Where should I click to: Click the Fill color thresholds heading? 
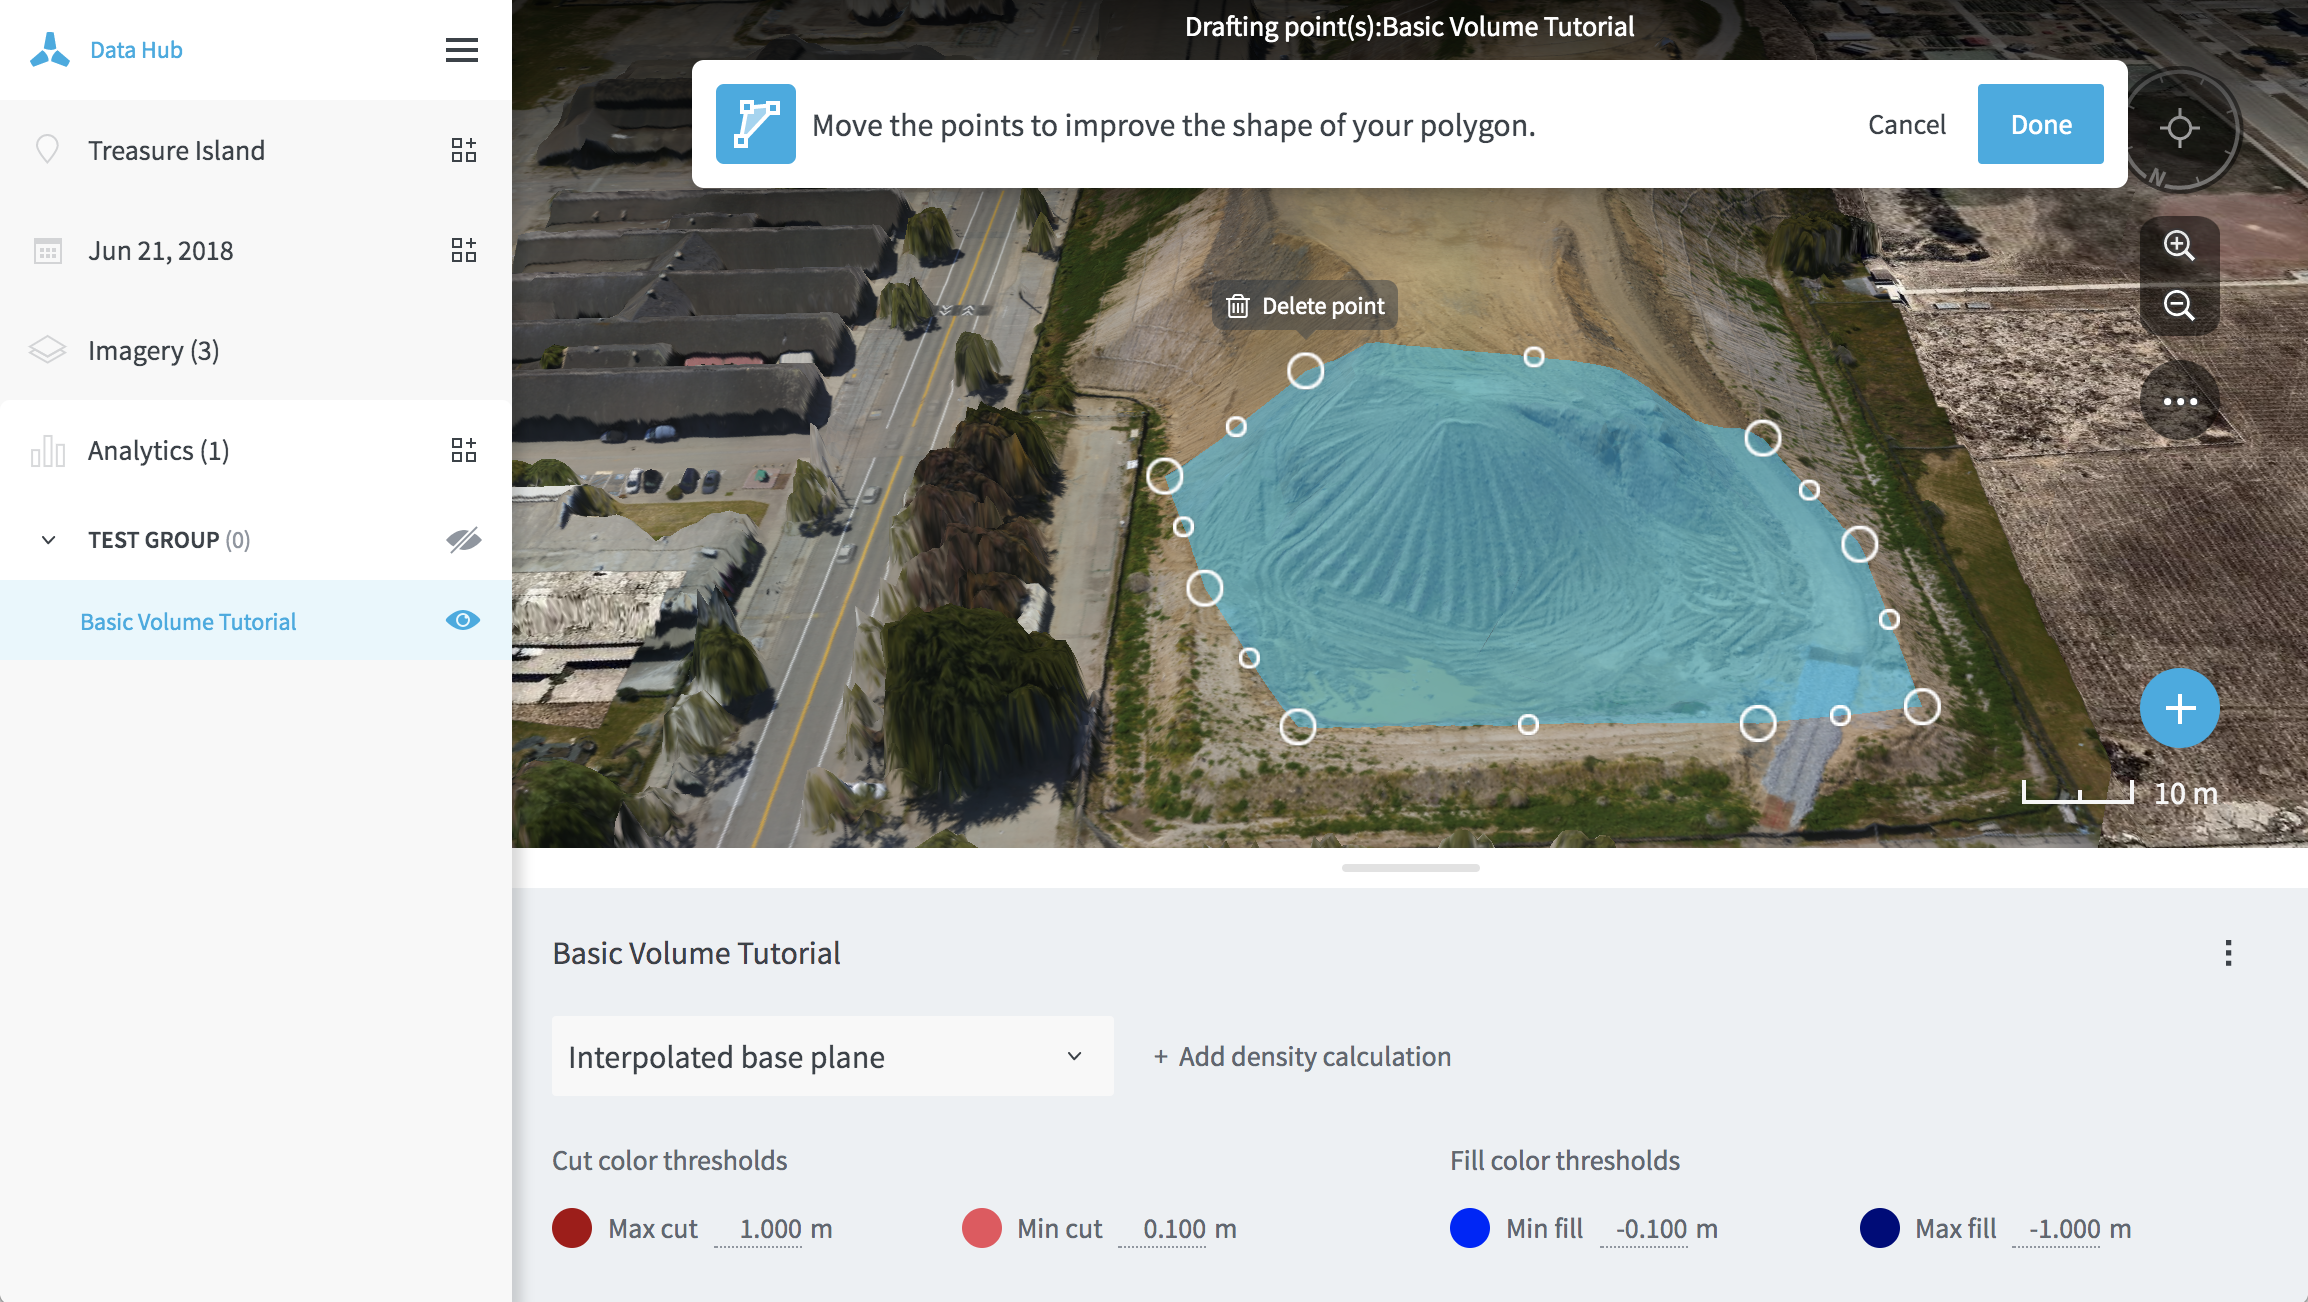tap(1565, 1160)
